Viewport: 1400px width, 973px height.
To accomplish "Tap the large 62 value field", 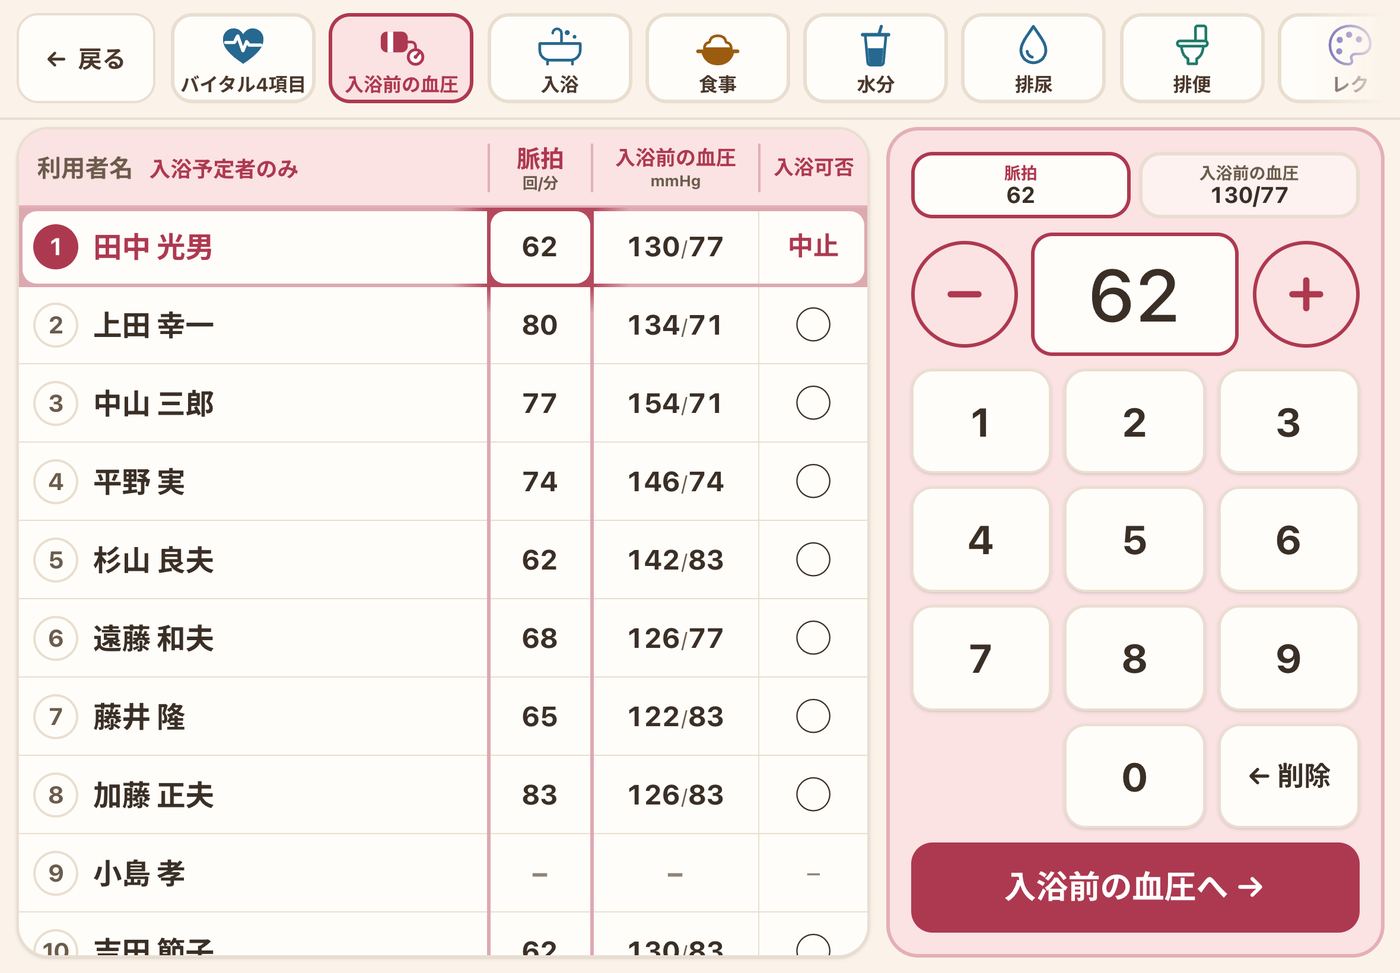I will [1134, 294].
